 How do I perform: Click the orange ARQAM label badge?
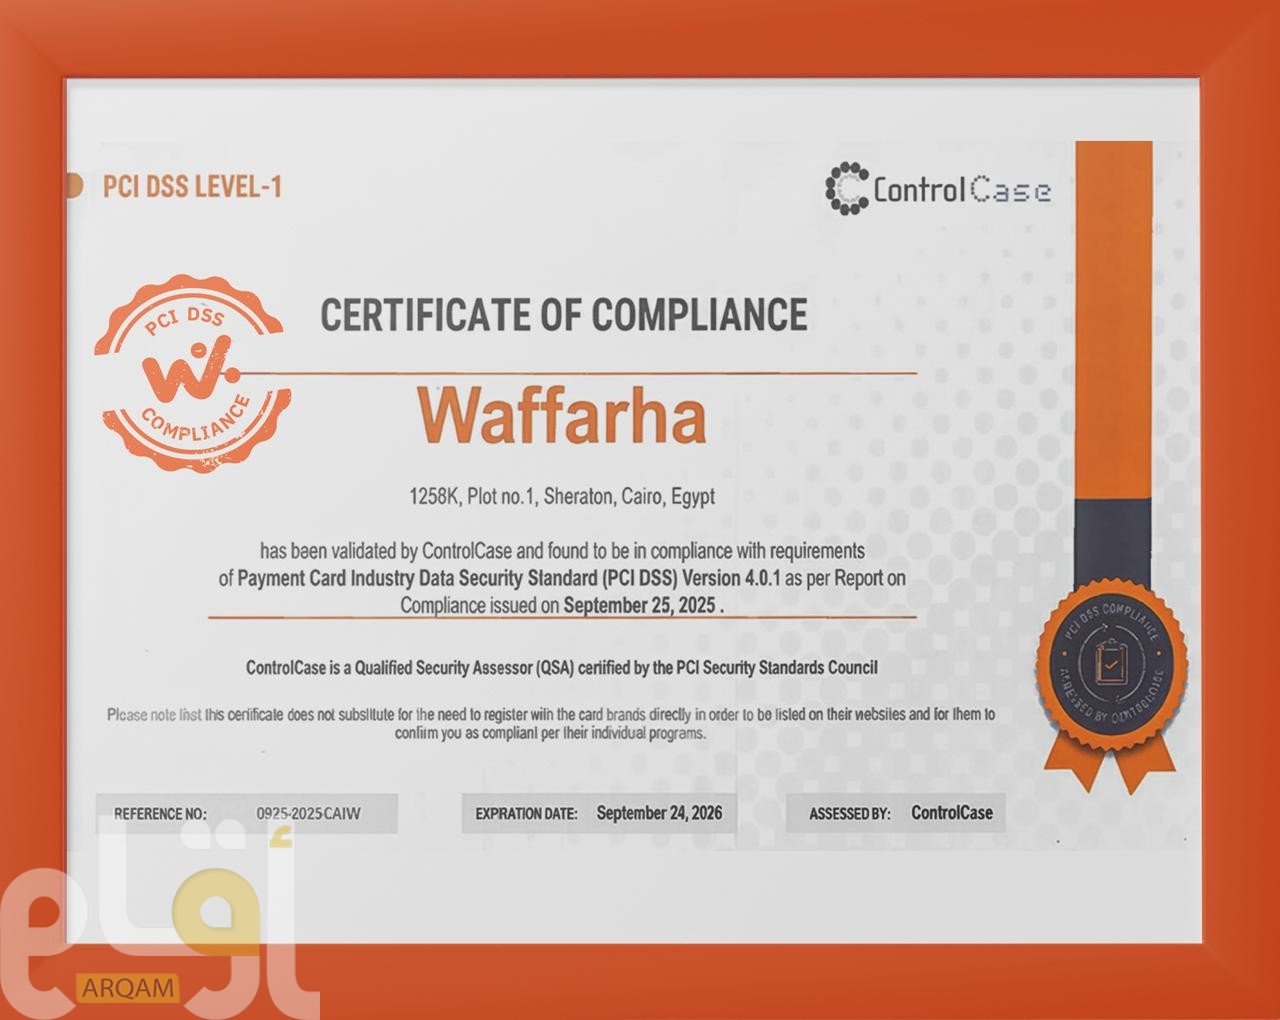coord(127,988)
